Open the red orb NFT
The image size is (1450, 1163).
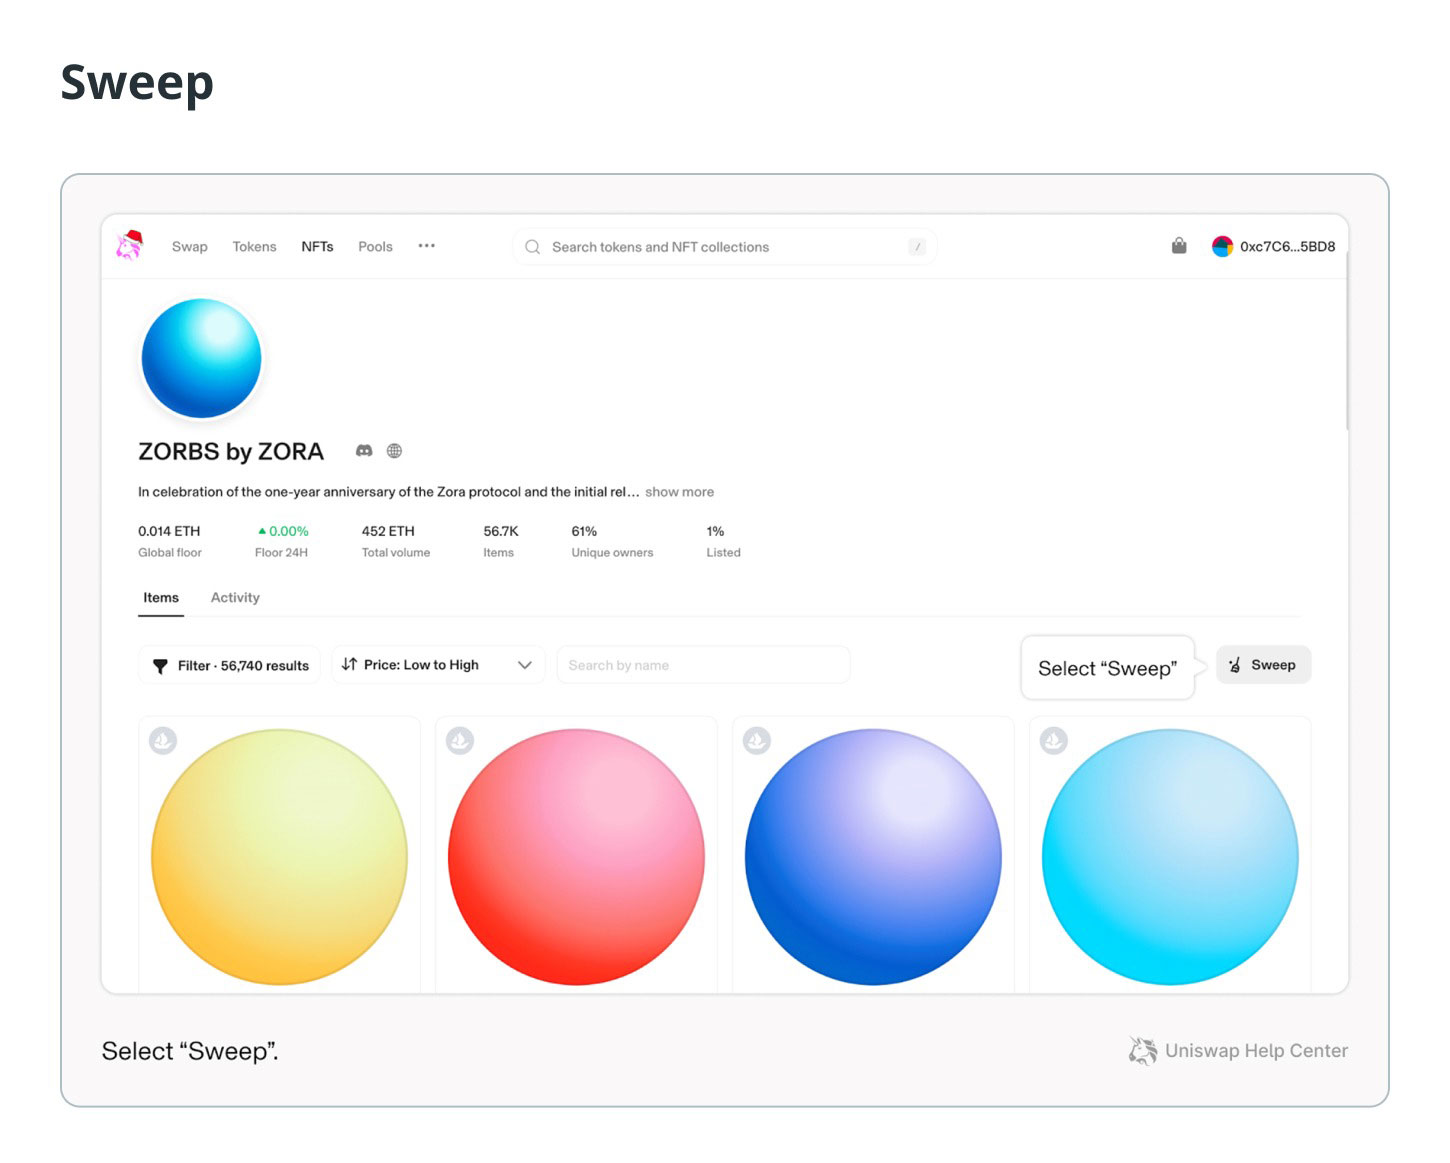tap(576, 856)
